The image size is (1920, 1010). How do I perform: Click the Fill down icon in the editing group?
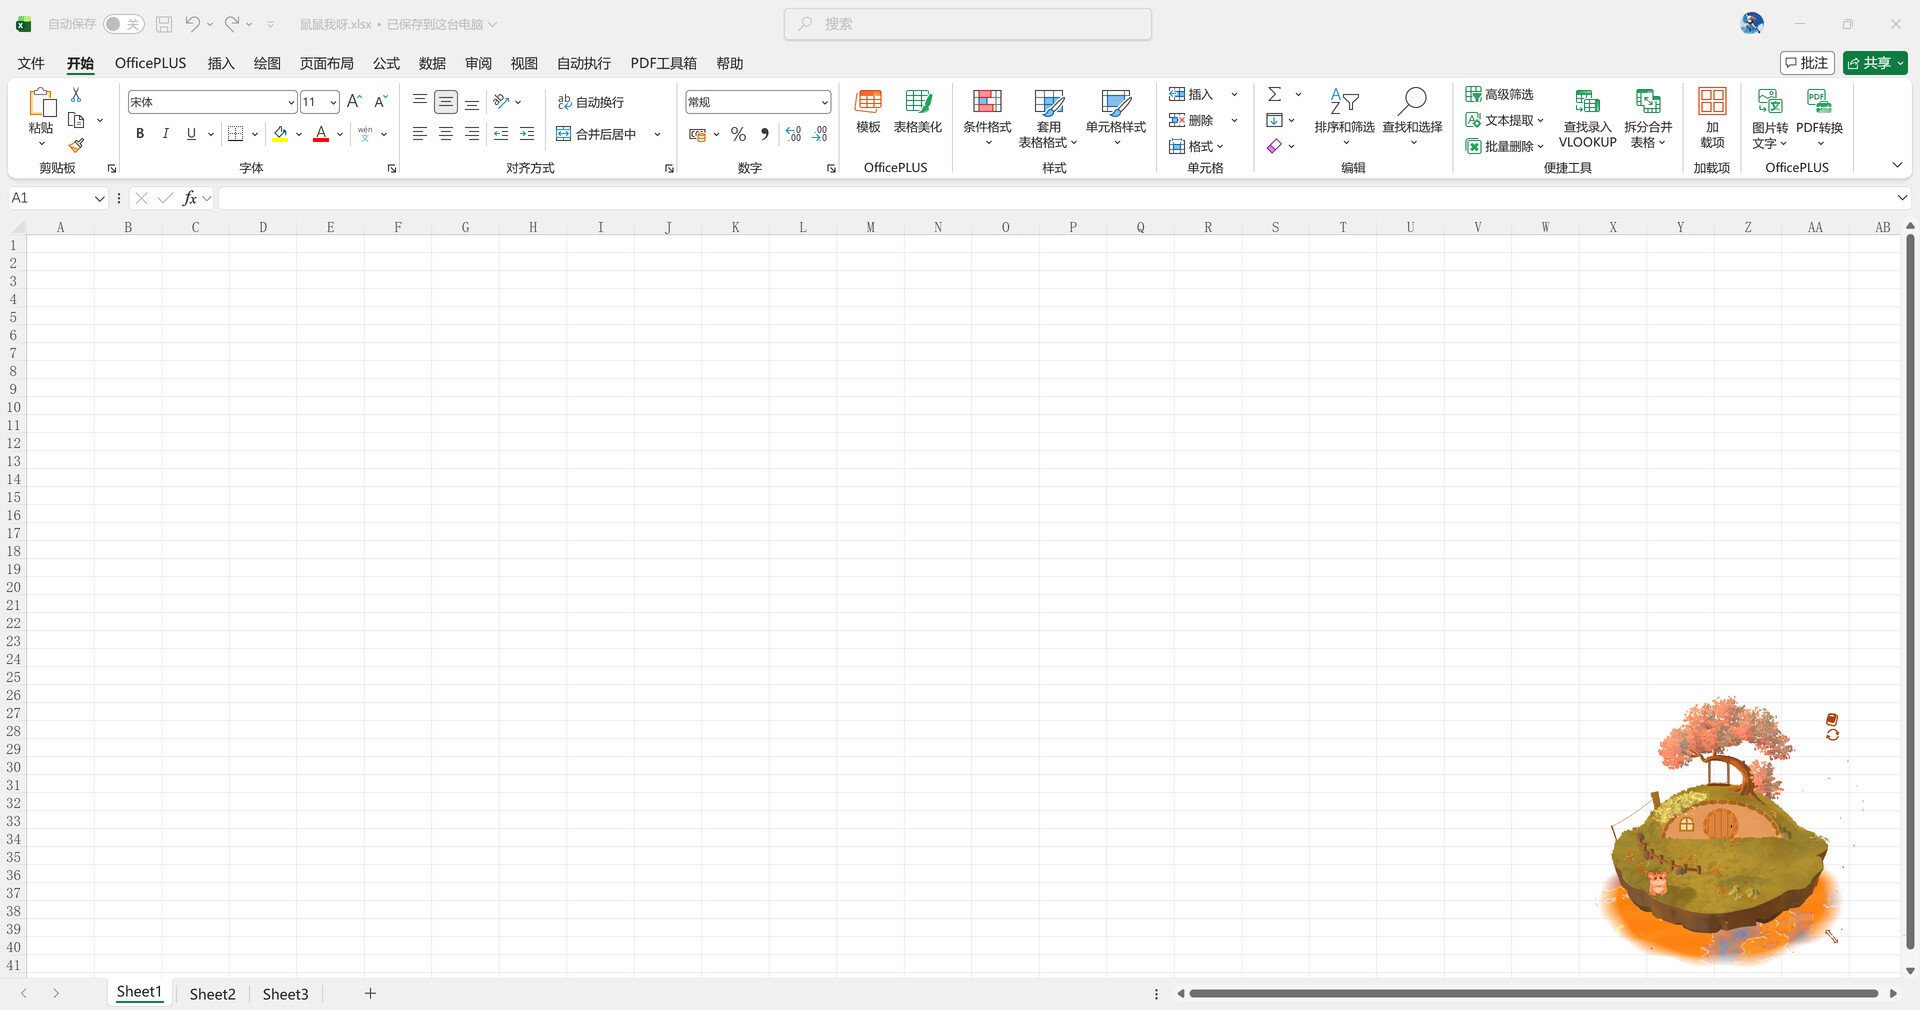pyautogui.click(x=1274, y=120)
